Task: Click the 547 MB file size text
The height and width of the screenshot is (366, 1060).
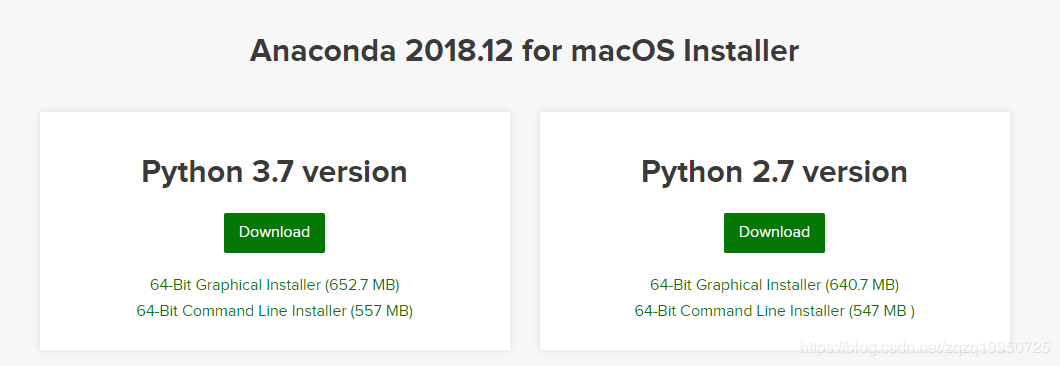Action: 878,311
